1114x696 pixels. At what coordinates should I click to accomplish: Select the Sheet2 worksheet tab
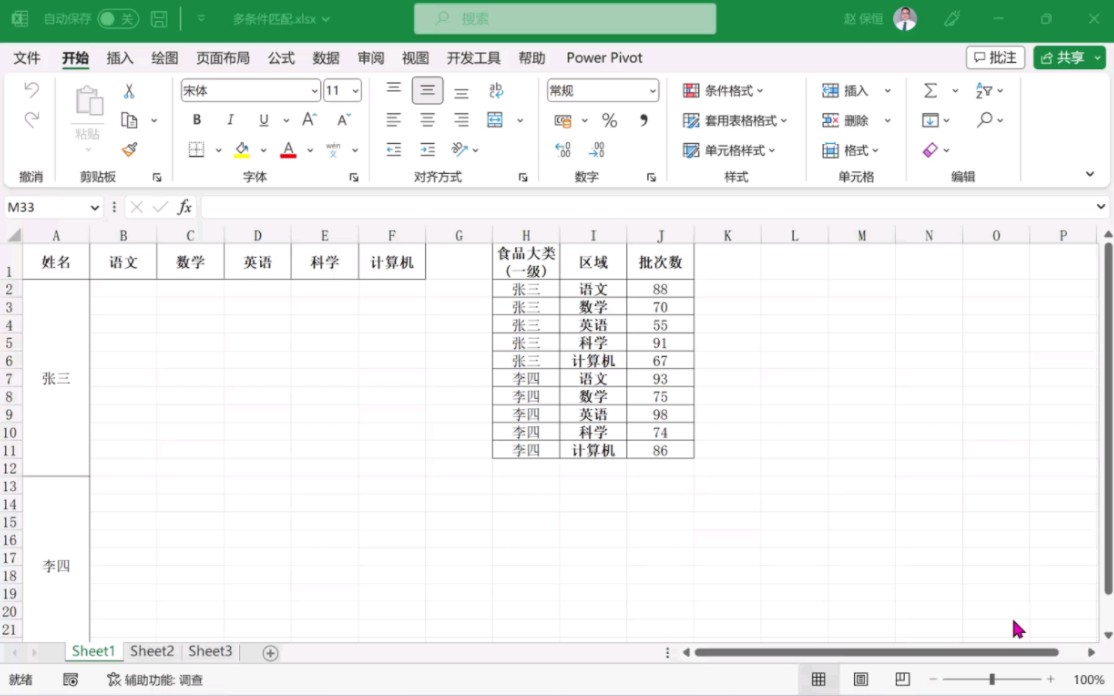click(151, 651)
